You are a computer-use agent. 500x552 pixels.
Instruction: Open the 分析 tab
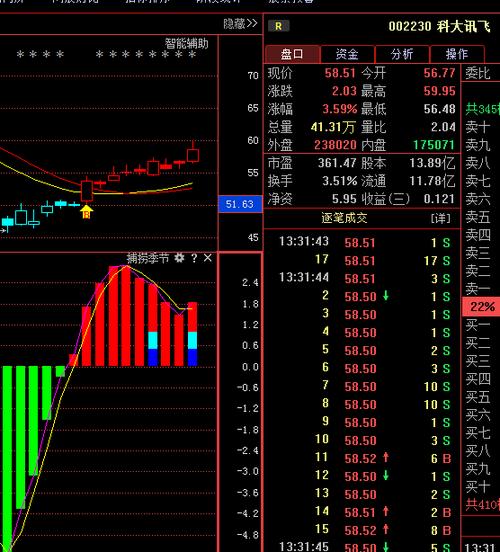pos(402,54)
